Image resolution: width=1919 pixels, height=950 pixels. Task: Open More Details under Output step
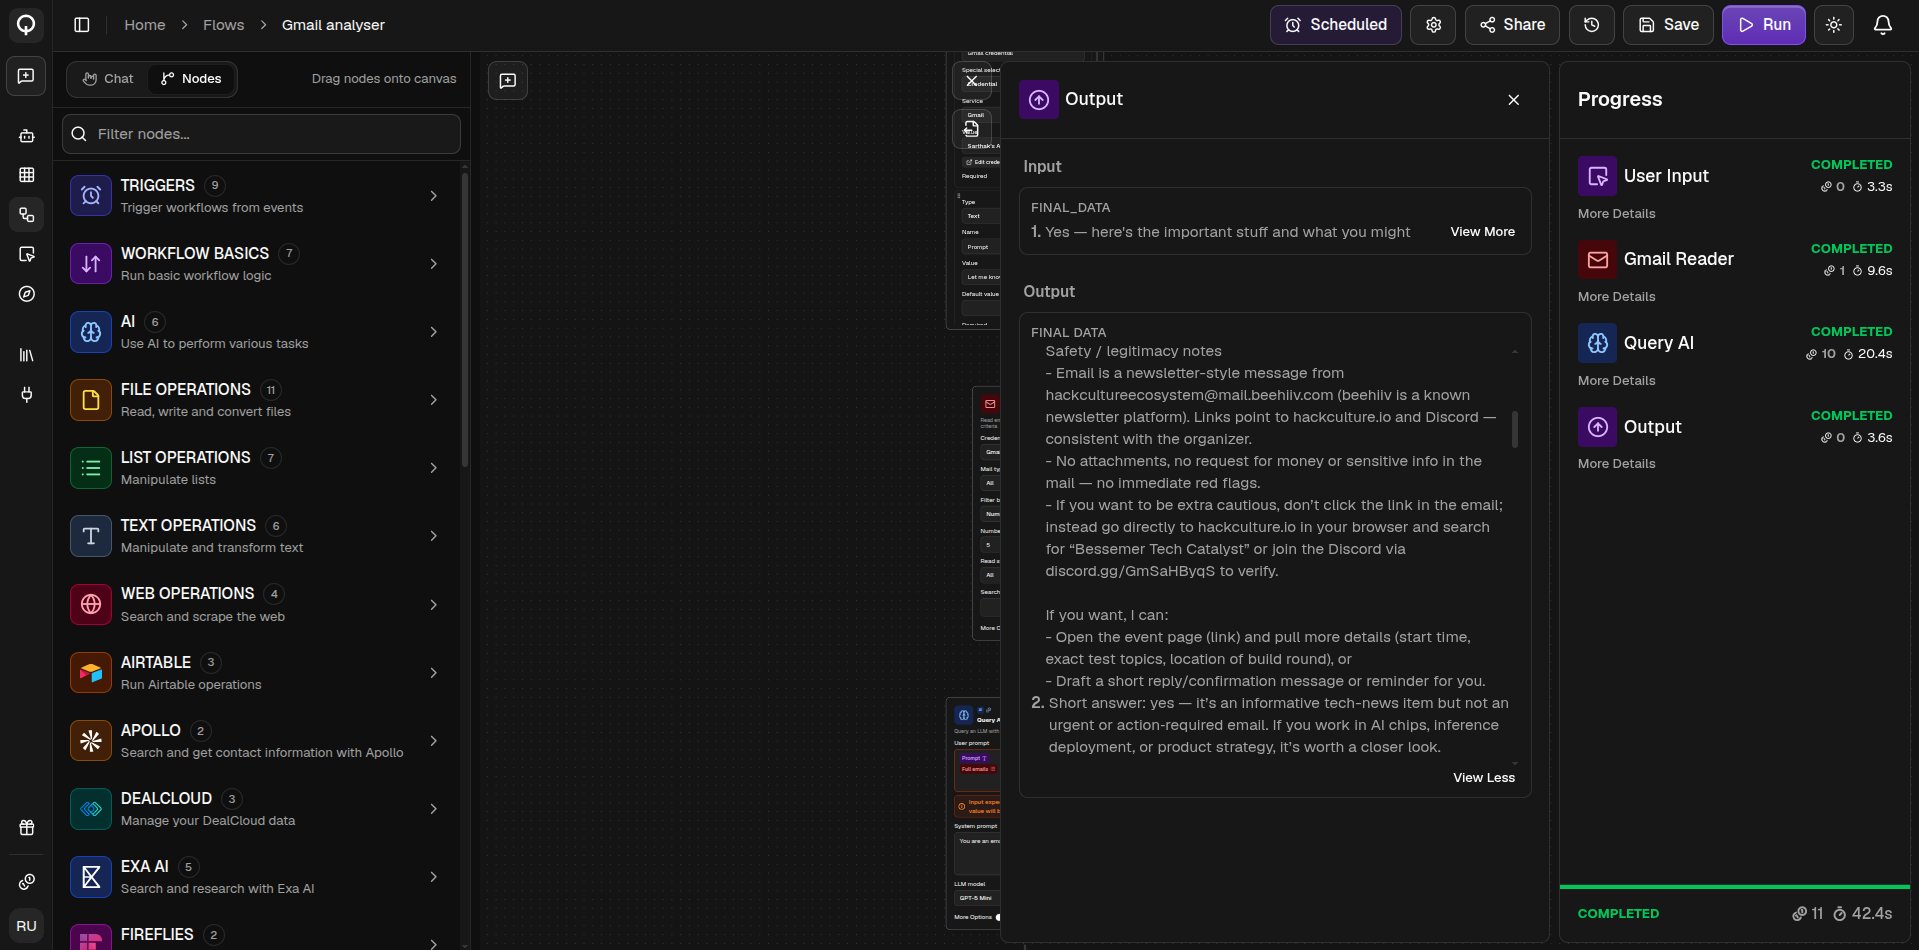[x=1616, y=464]
